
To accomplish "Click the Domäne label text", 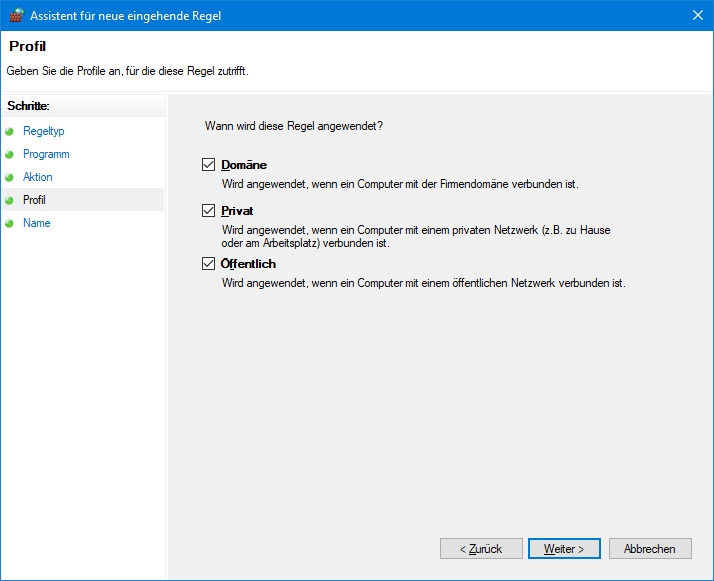I will click(x=244, y=165).
